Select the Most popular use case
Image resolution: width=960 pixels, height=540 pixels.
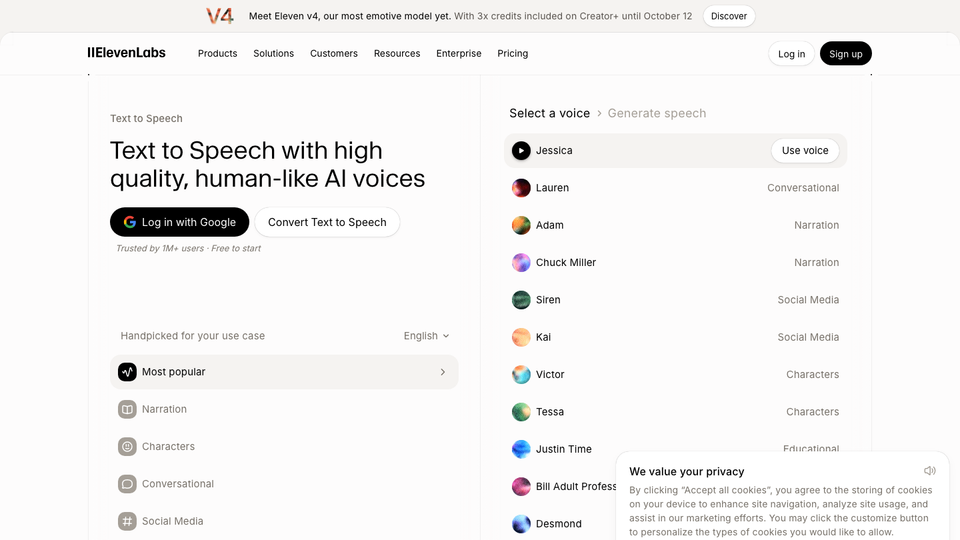pos(284,372)
